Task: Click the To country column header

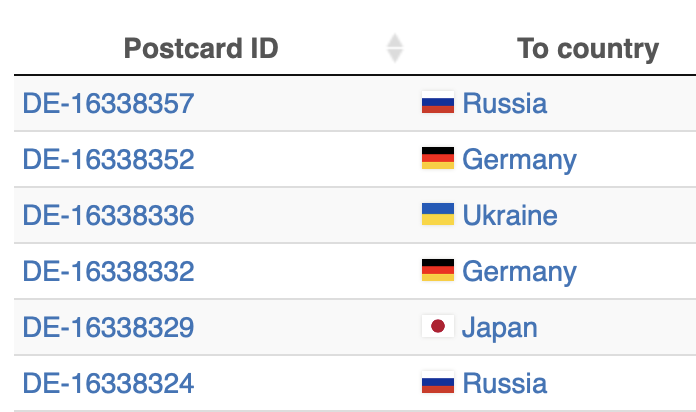Action: [x=587, y=48]
